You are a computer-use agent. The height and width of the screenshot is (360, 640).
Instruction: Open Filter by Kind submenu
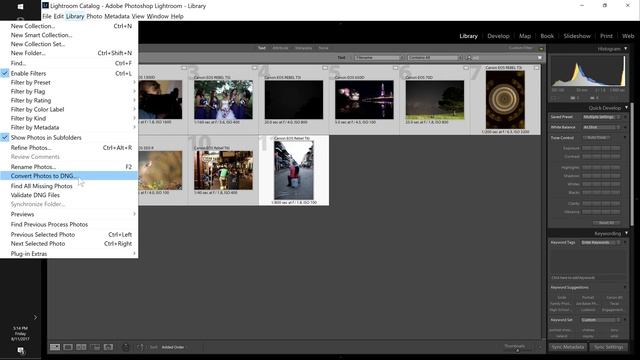69,118
